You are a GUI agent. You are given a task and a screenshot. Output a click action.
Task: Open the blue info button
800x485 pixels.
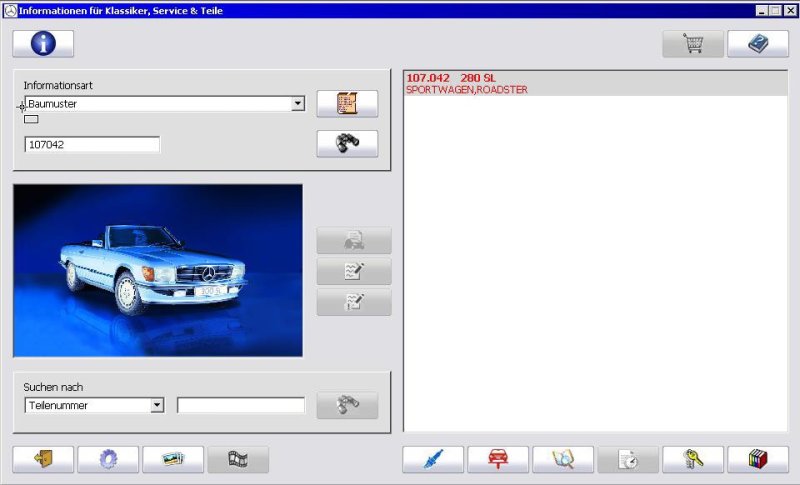tap(43, 43)
